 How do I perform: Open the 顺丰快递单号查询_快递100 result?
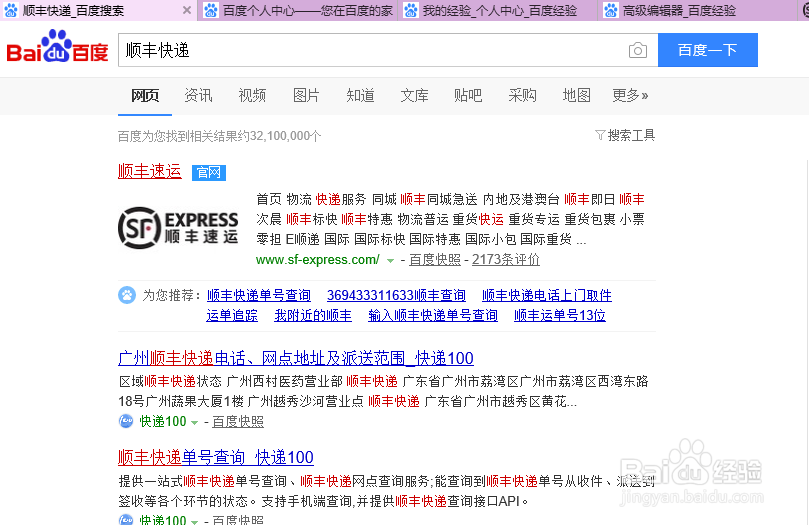coord(216,457)
